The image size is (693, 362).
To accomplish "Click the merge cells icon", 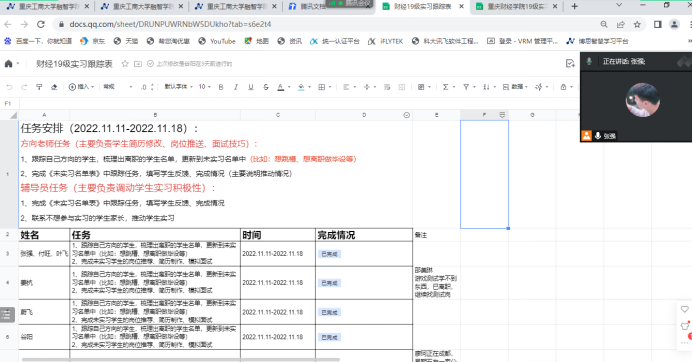I will point(402,87).
